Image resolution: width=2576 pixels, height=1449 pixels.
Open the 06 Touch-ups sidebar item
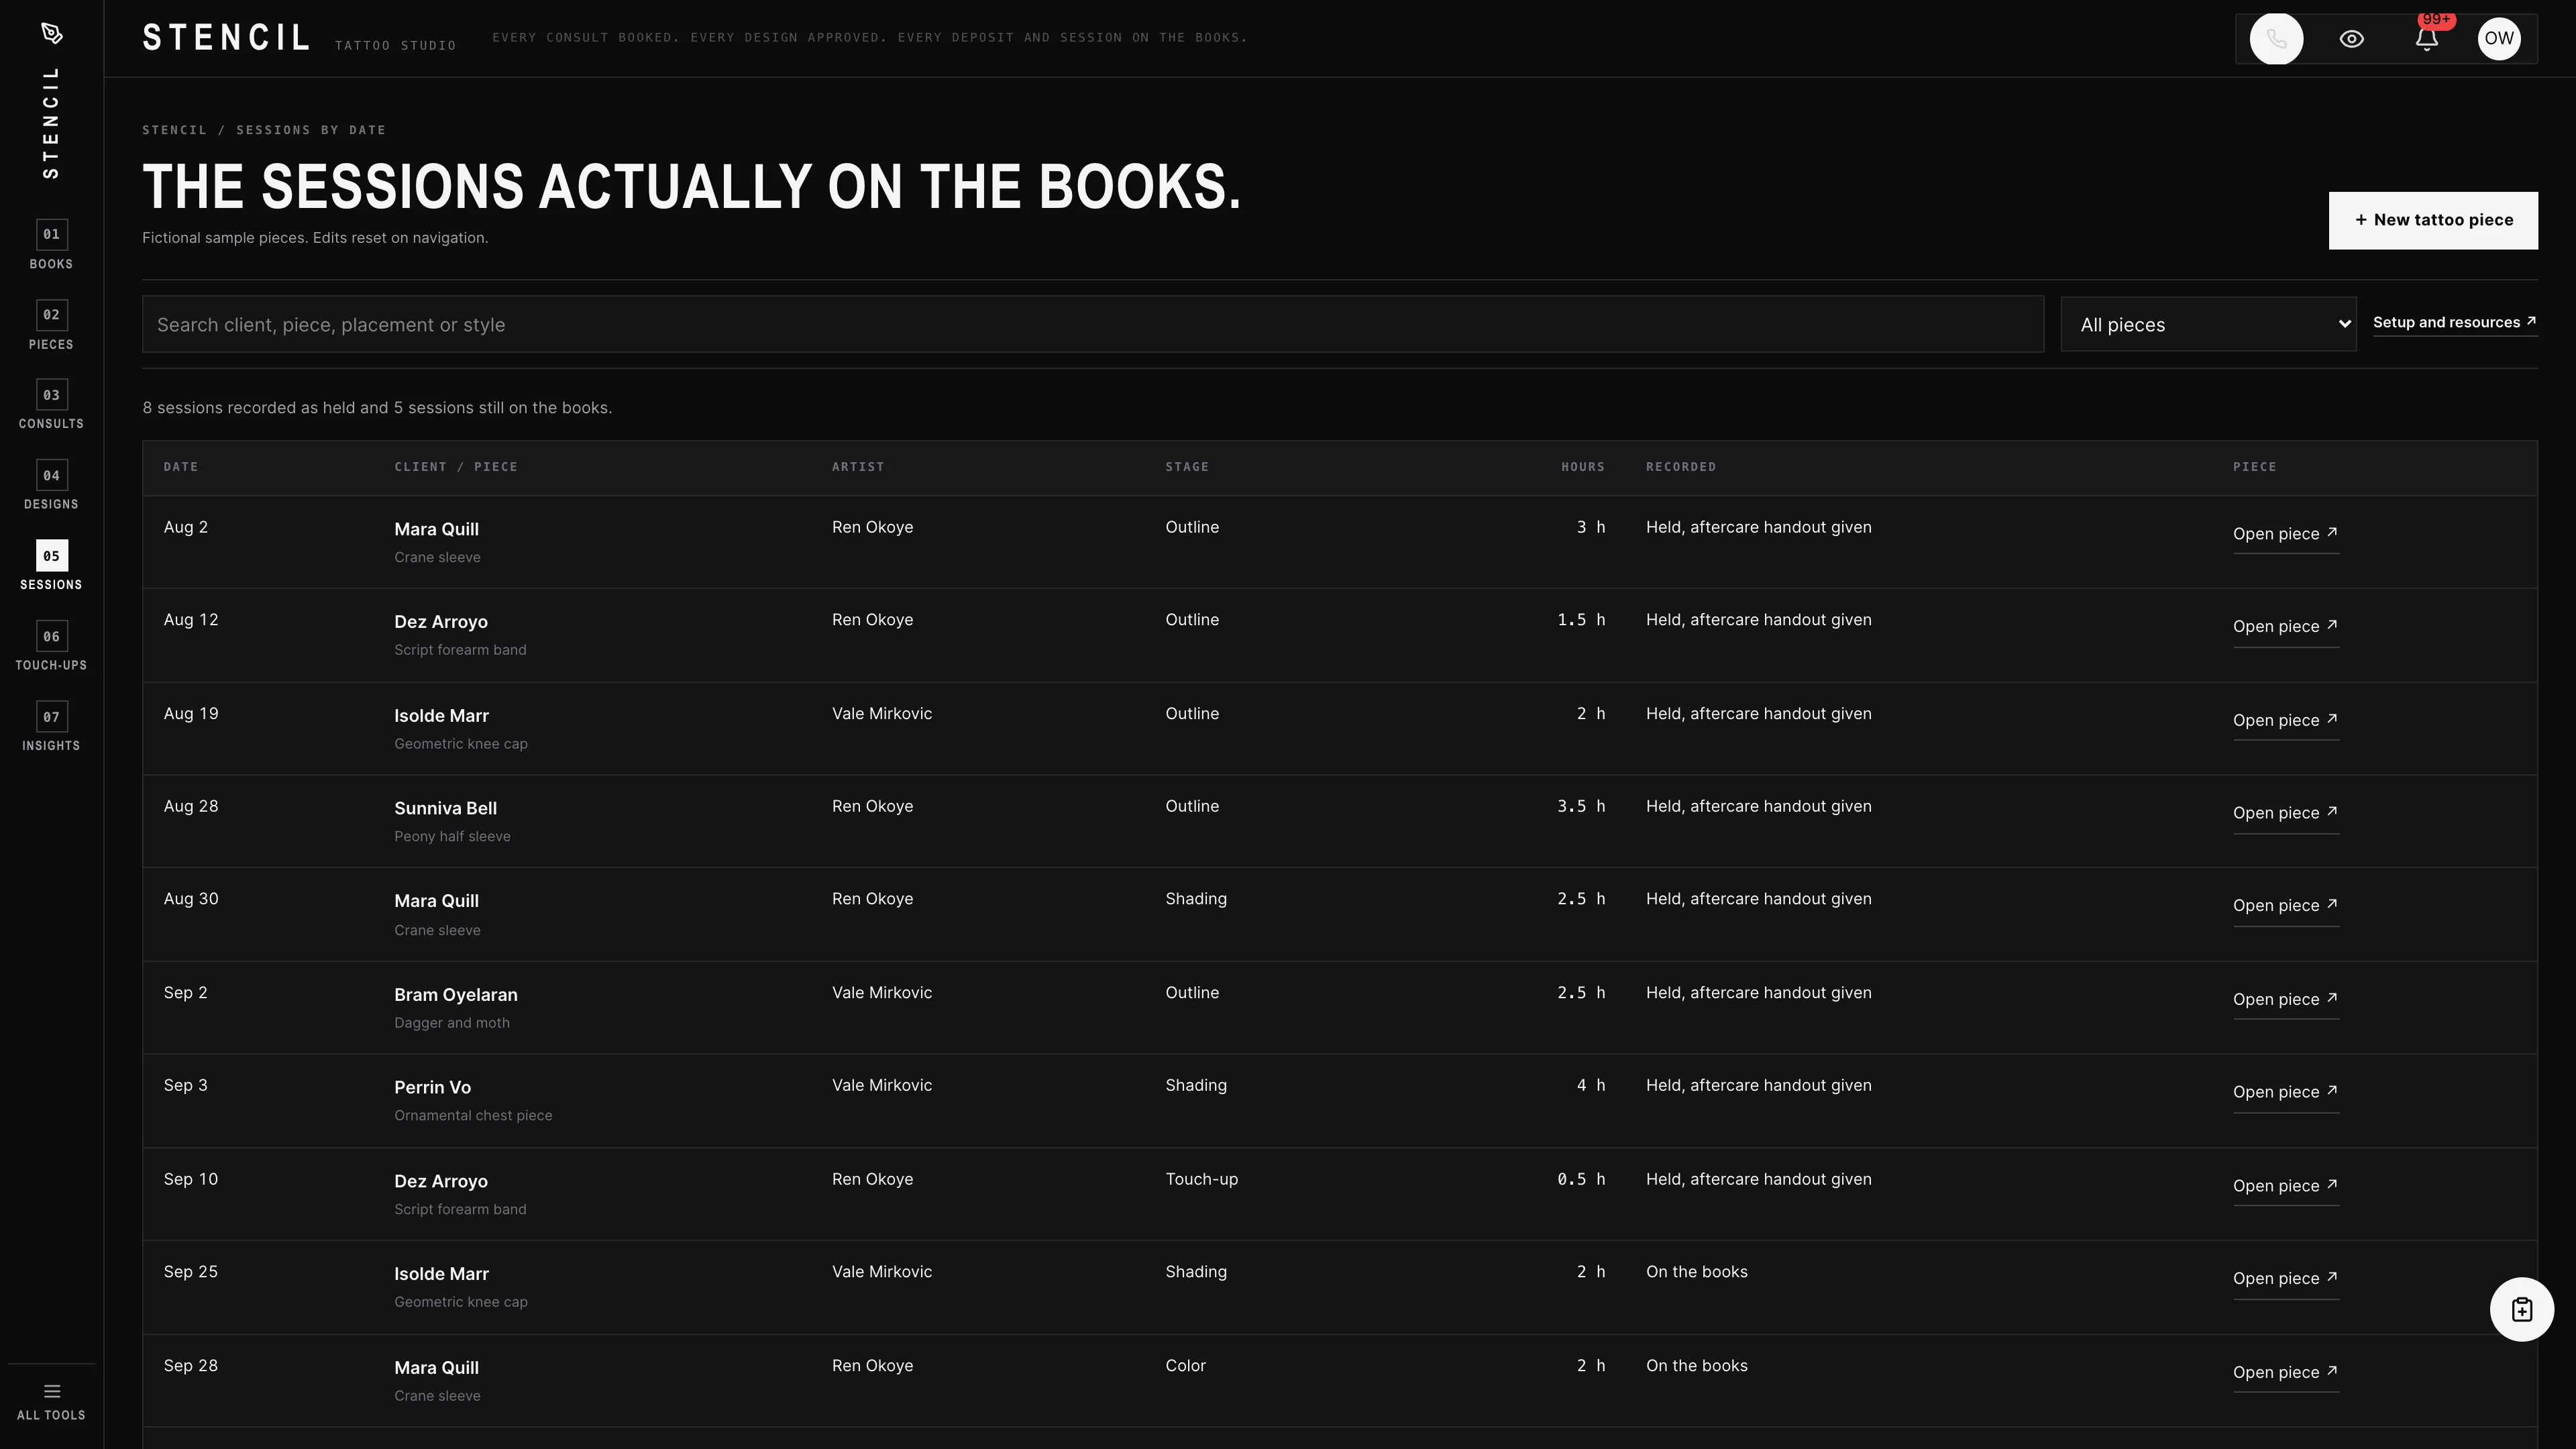click(x=51, y=647)
